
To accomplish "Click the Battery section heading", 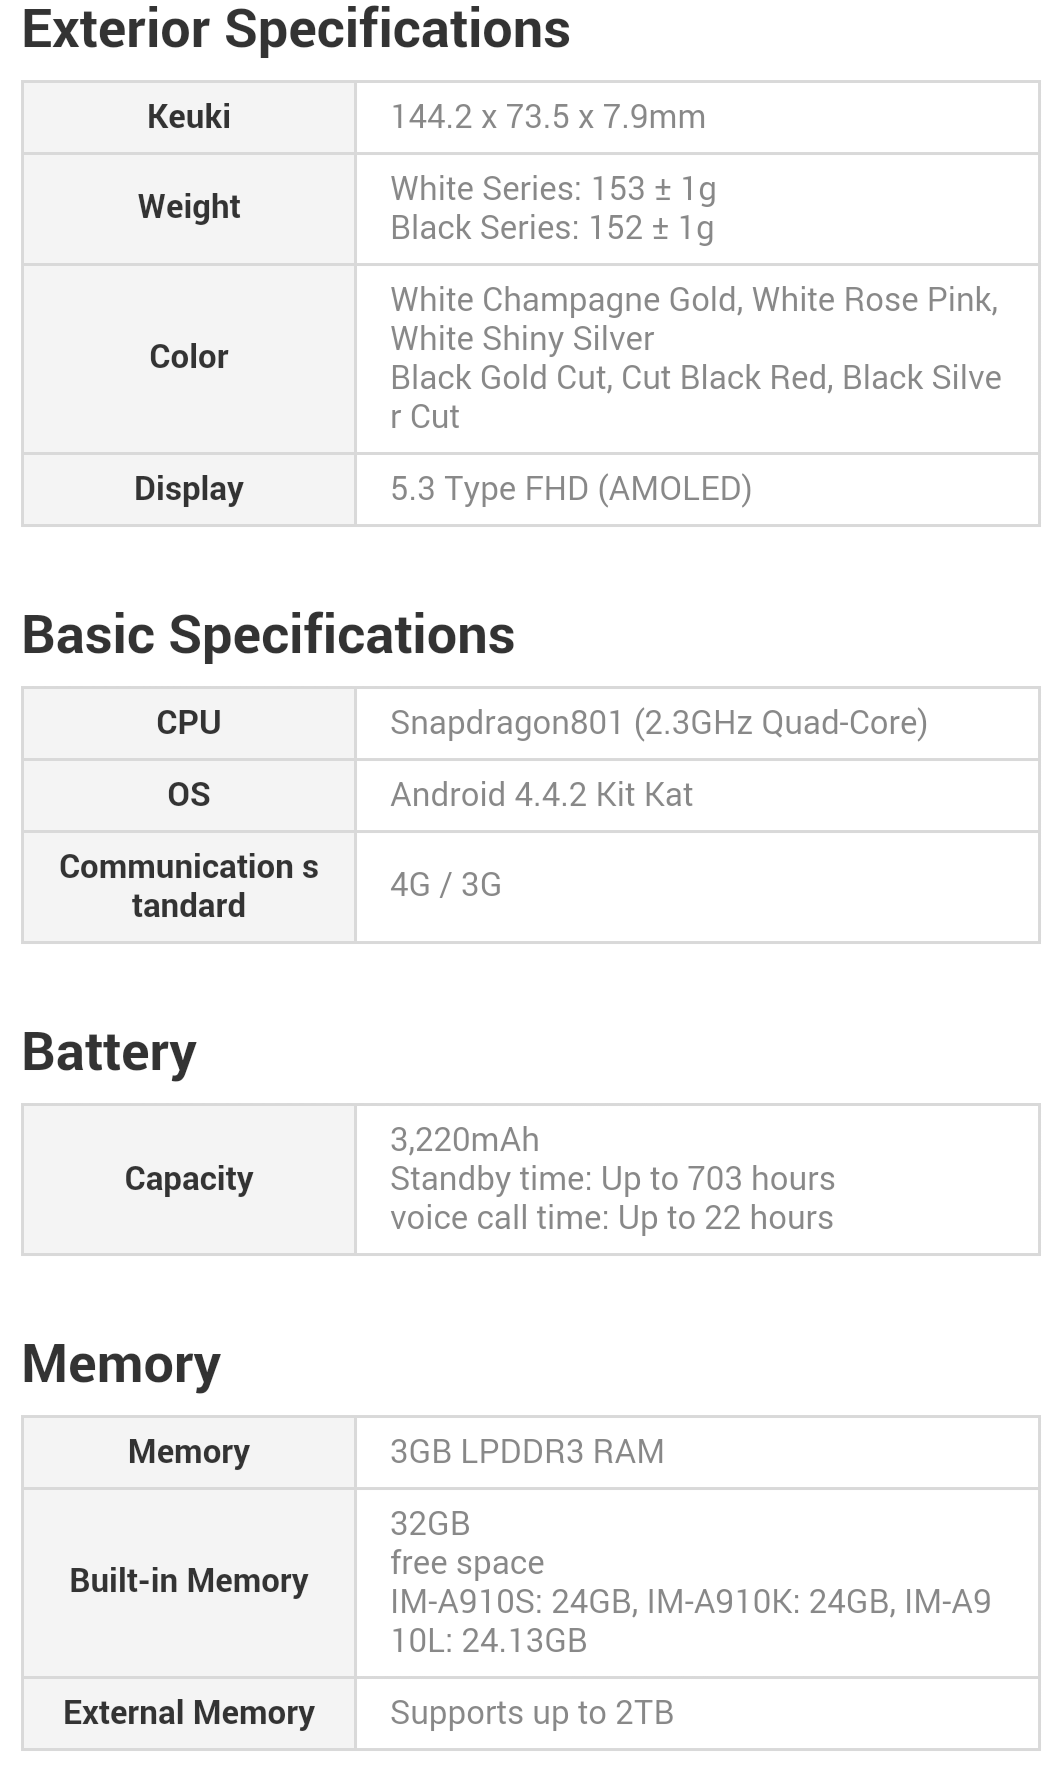I will 109,1052.
